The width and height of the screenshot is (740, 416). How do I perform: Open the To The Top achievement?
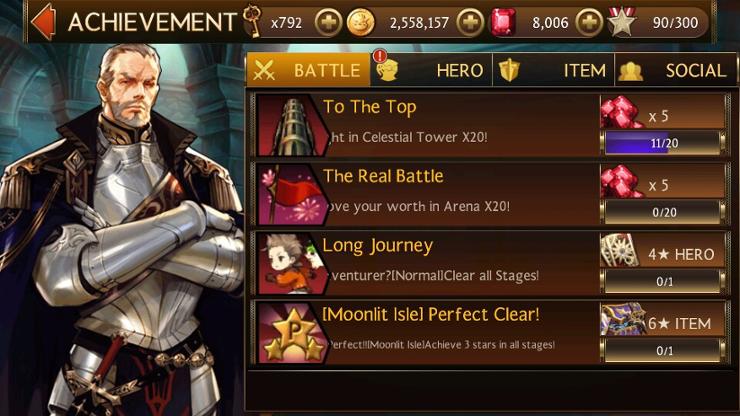coord(491,125)
